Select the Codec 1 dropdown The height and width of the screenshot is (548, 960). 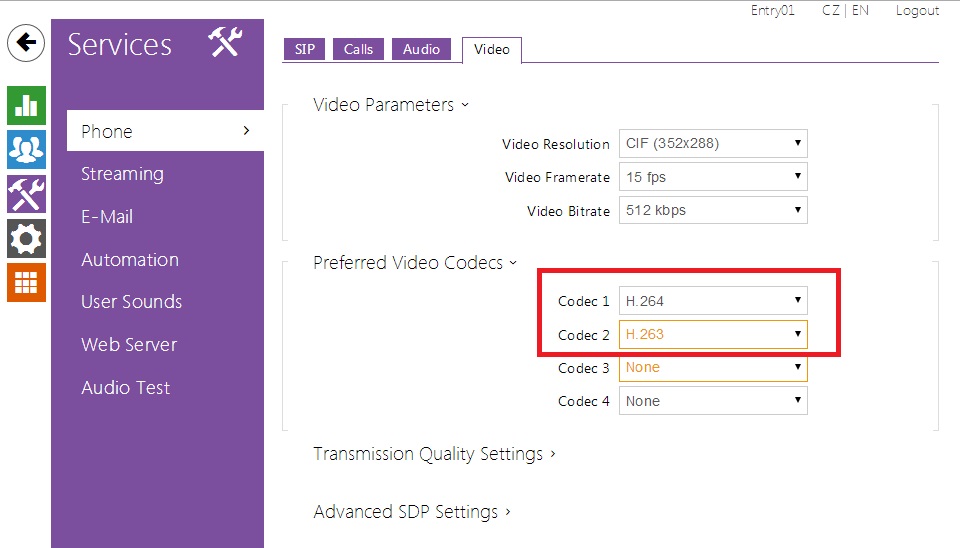[x=712, y=300]
